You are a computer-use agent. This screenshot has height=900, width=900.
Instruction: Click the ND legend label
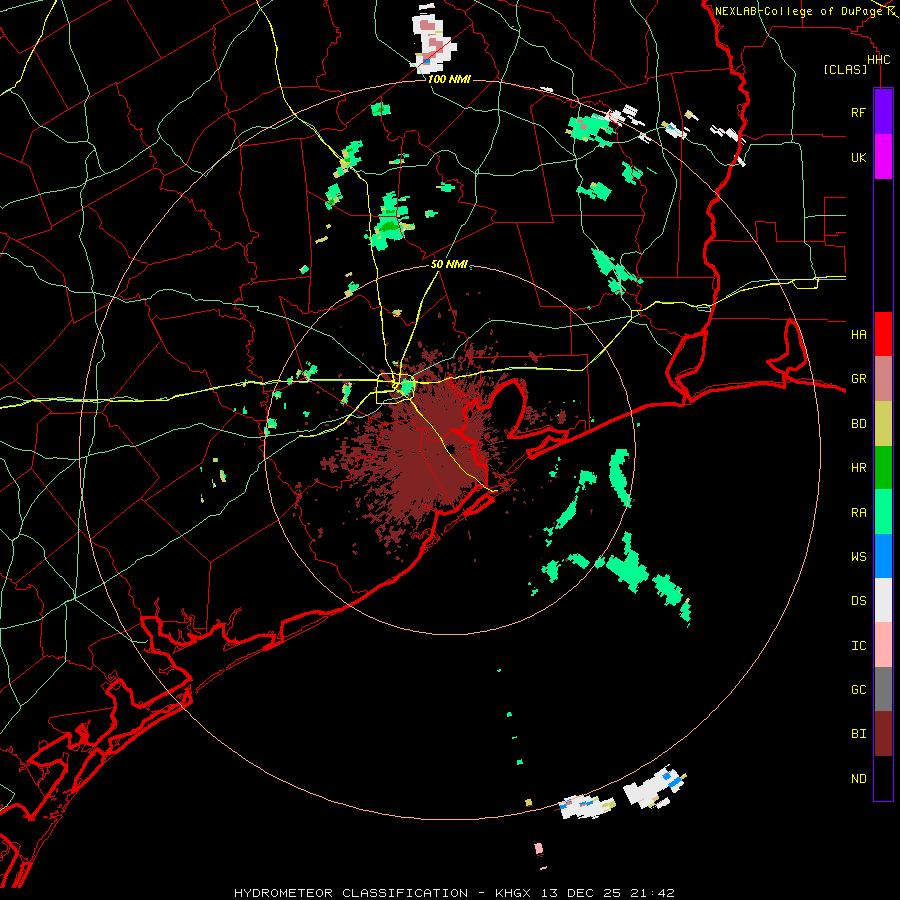(858, 779)
